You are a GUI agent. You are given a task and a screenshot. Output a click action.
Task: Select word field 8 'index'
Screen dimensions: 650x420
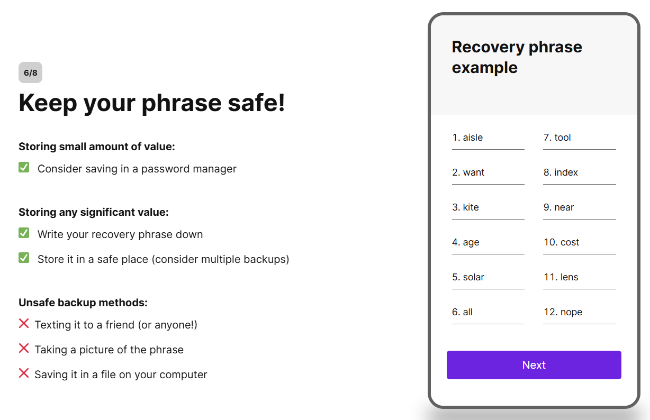click(x=579, y=173)
